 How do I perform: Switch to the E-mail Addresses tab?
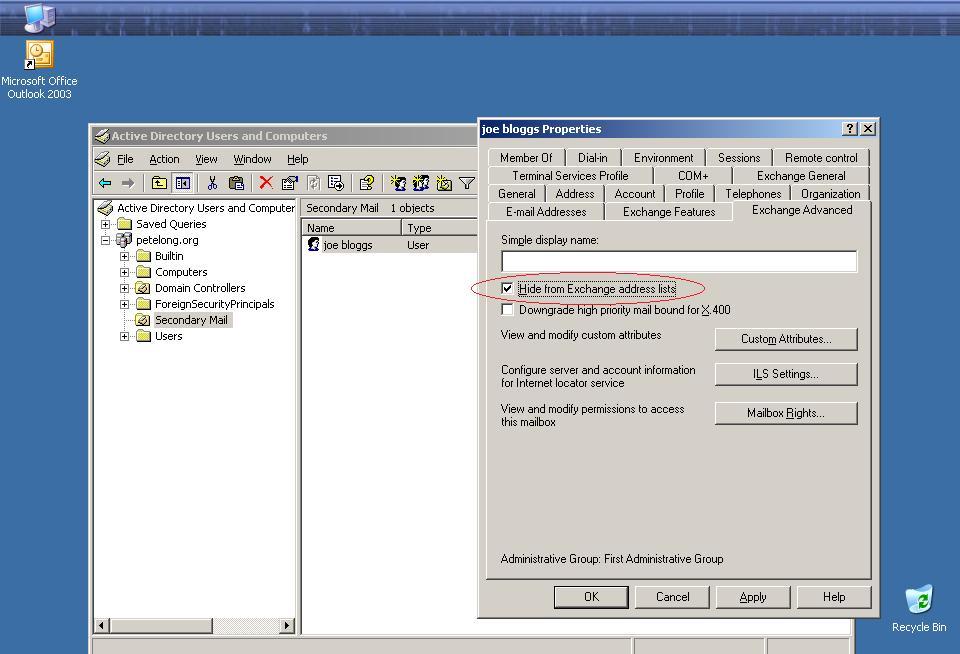(x=546, y=212)
